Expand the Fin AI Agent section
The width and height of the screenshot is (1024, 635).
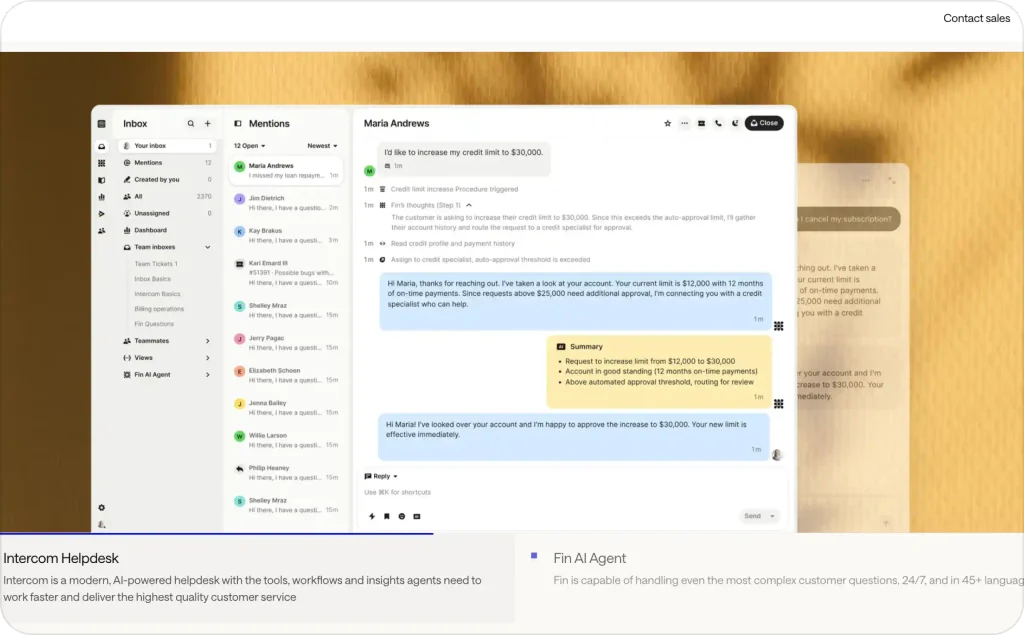[x=208, y=375]
